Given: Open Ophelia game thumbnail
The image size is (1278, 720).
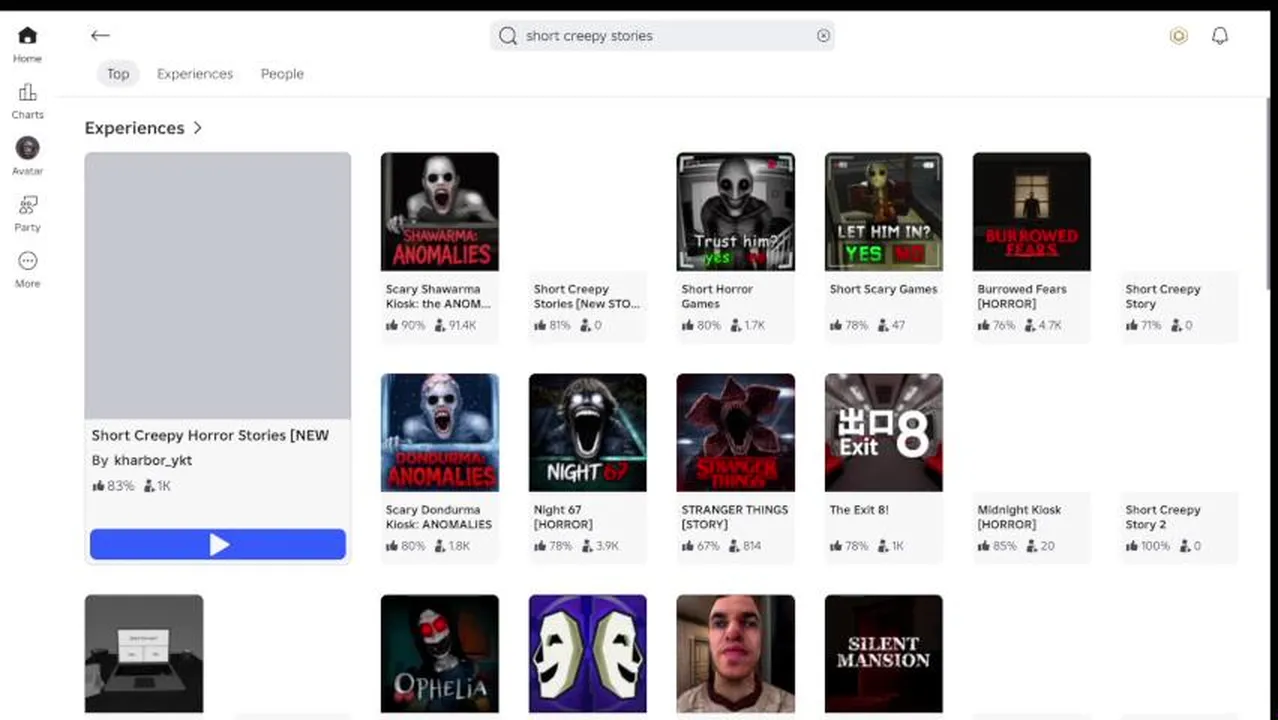Looking at the screenshot, I should click(440, 654).
